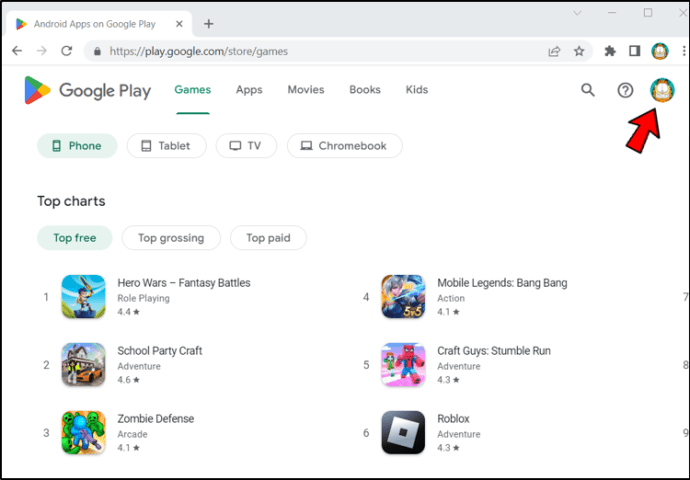The width and height of the screenshot is (690, 480).
Task: Open Craft Guys: Stumble Run title
Action: (x=494, y=351)
